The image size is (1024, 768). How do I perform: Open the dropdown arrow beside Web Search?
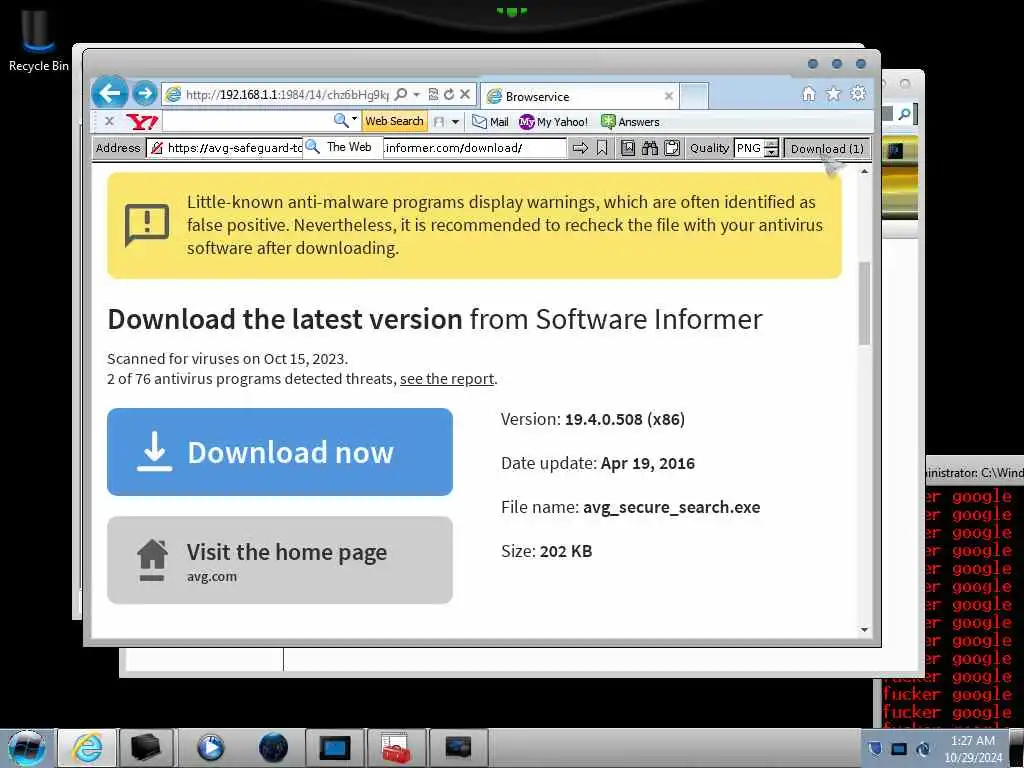[x=455, y=122]
